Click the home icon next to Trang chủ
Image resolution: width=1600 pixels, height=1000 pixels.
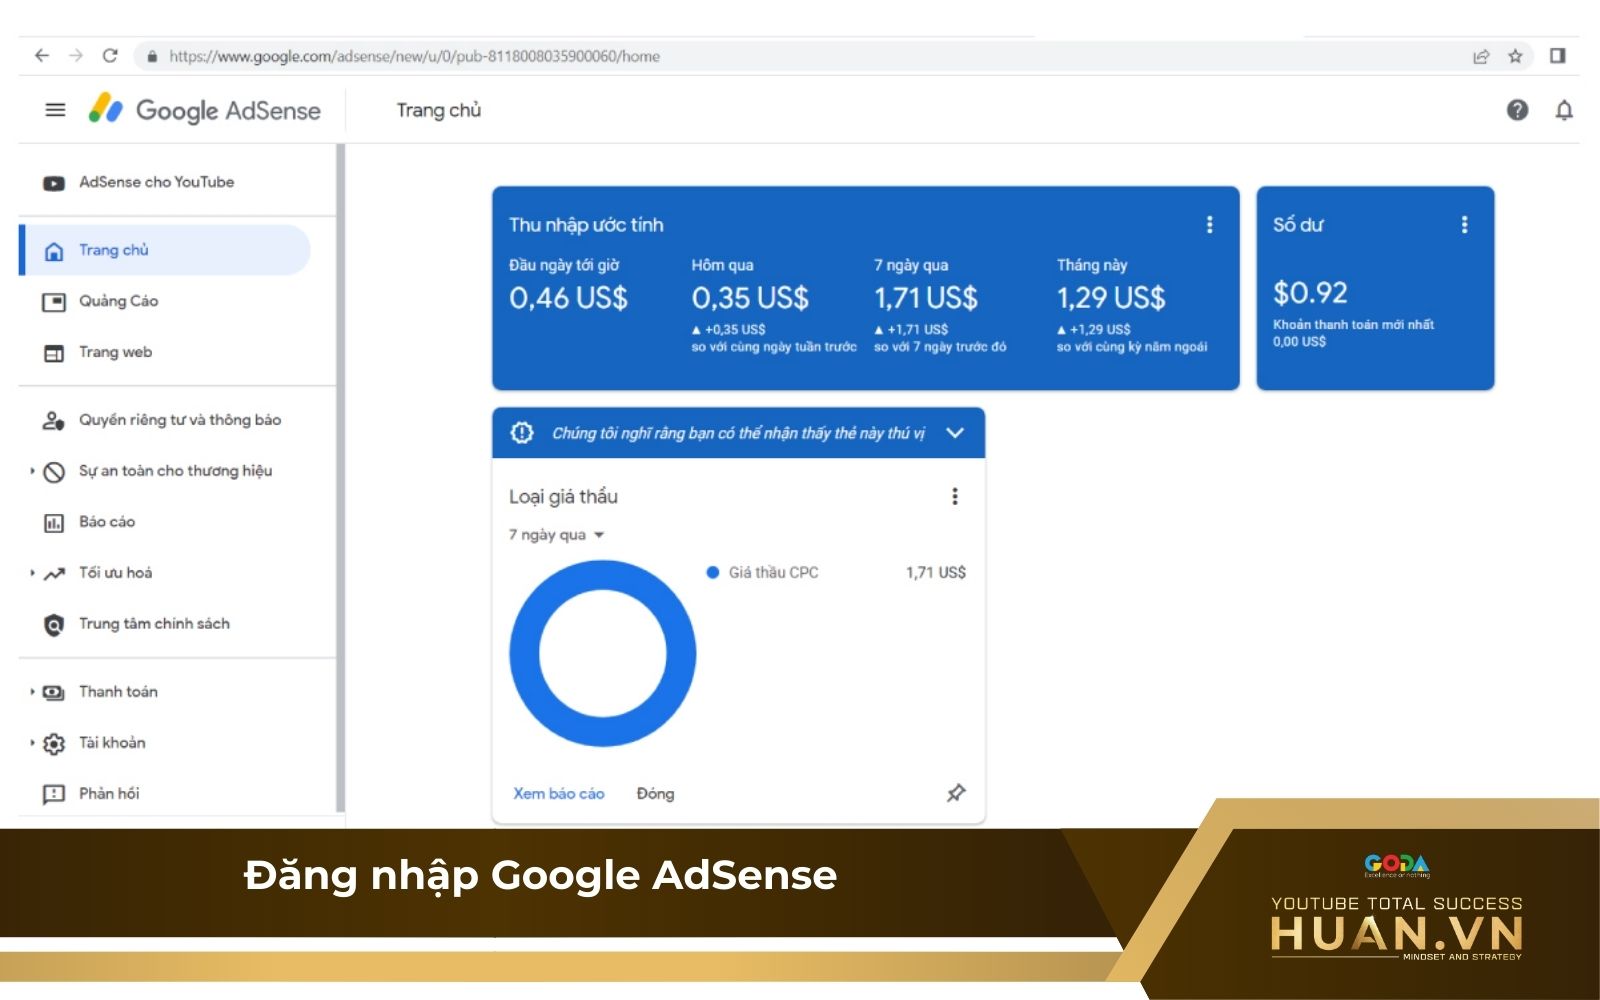(x=54, y=251)
